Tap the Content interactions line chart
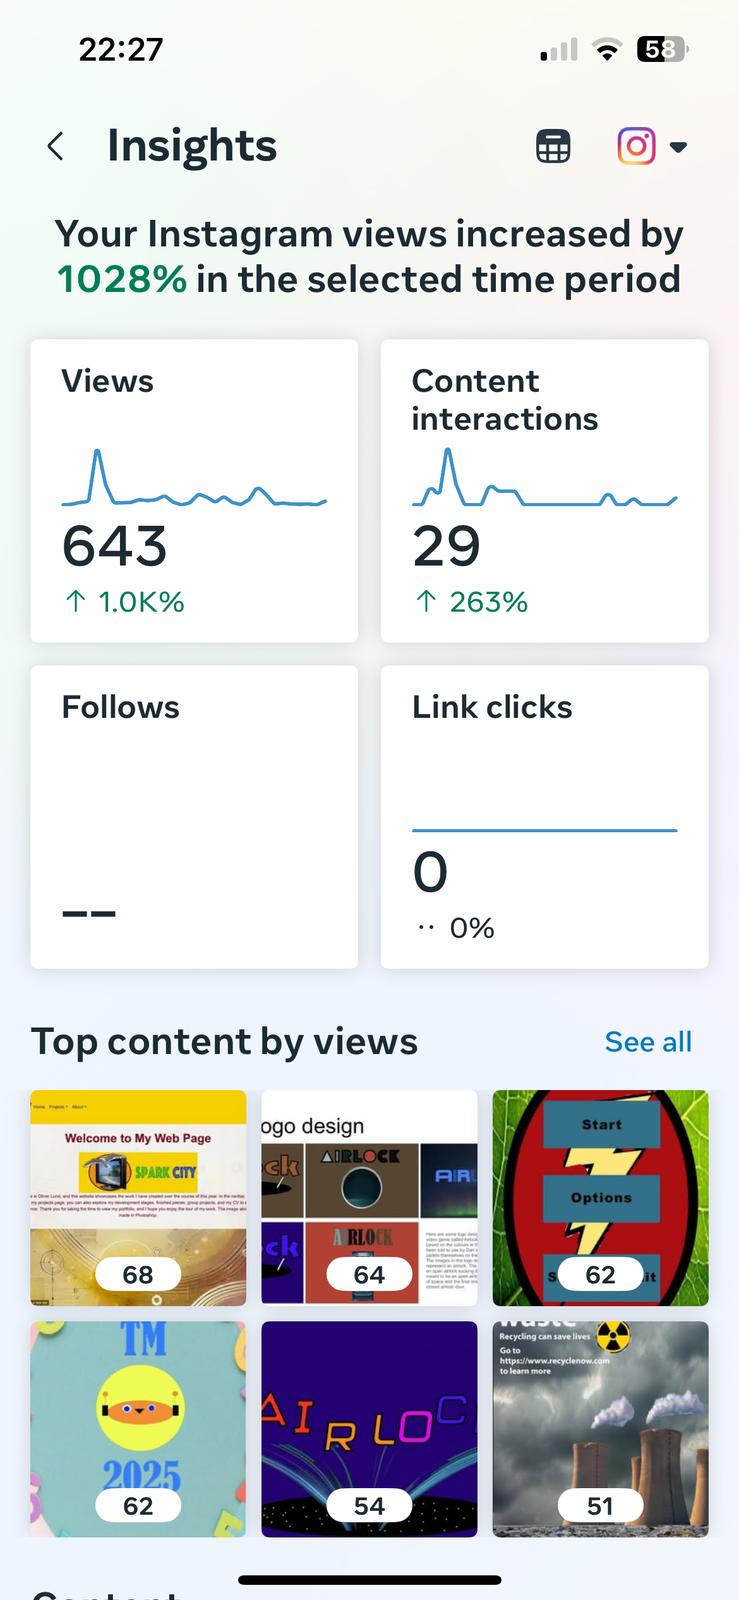The height and width of the screenshot is (1600, 739). (544, 480)
